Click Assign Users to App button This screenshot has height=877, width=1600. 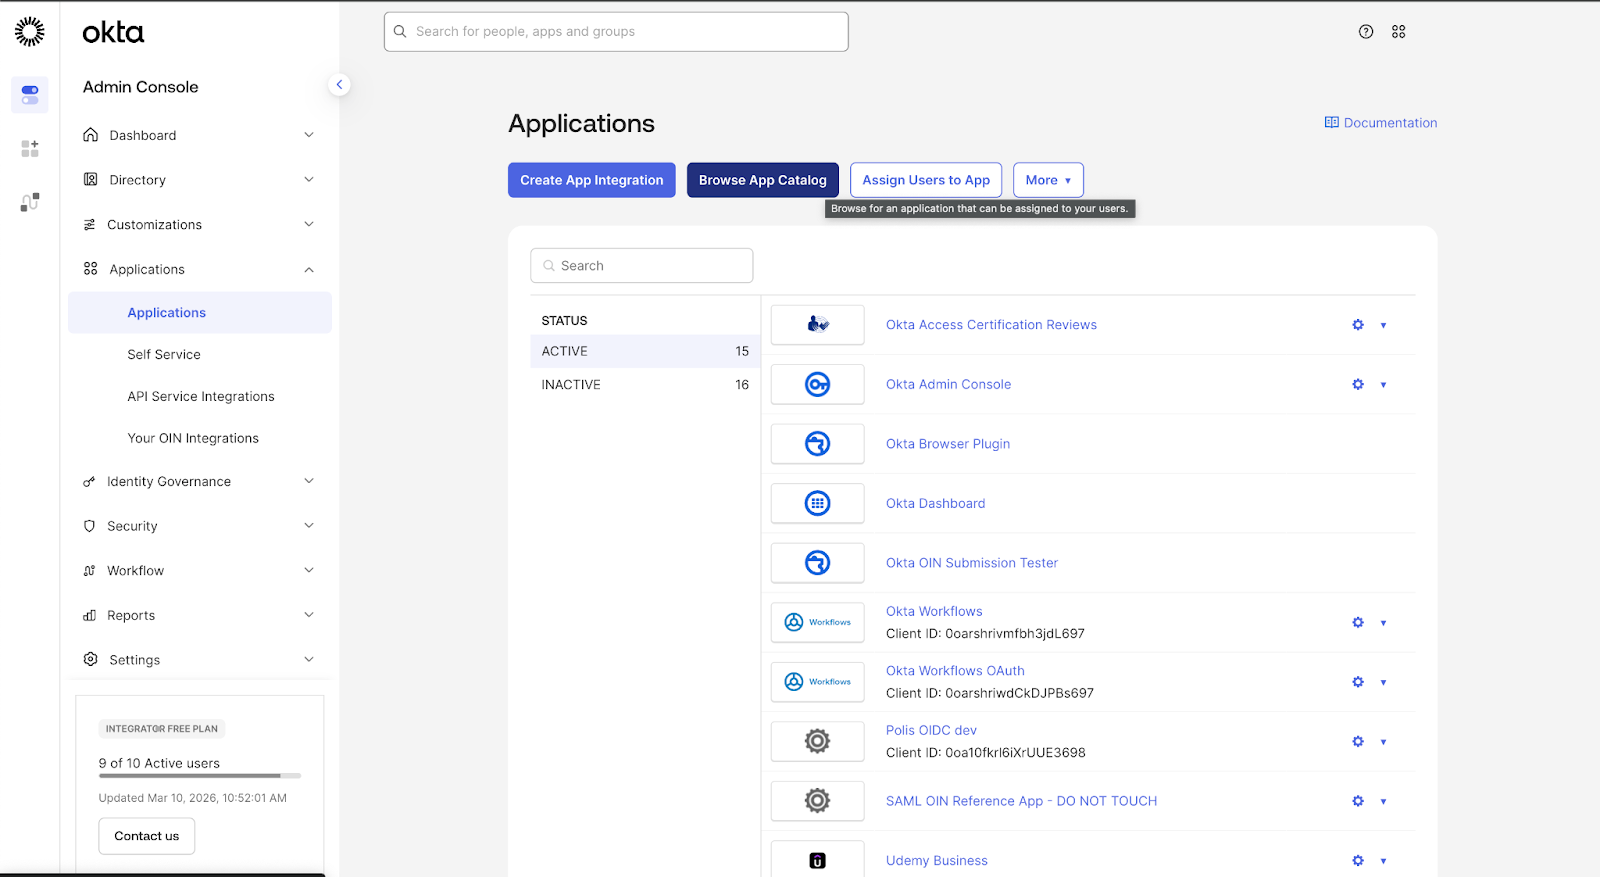(x=926, y=180)
